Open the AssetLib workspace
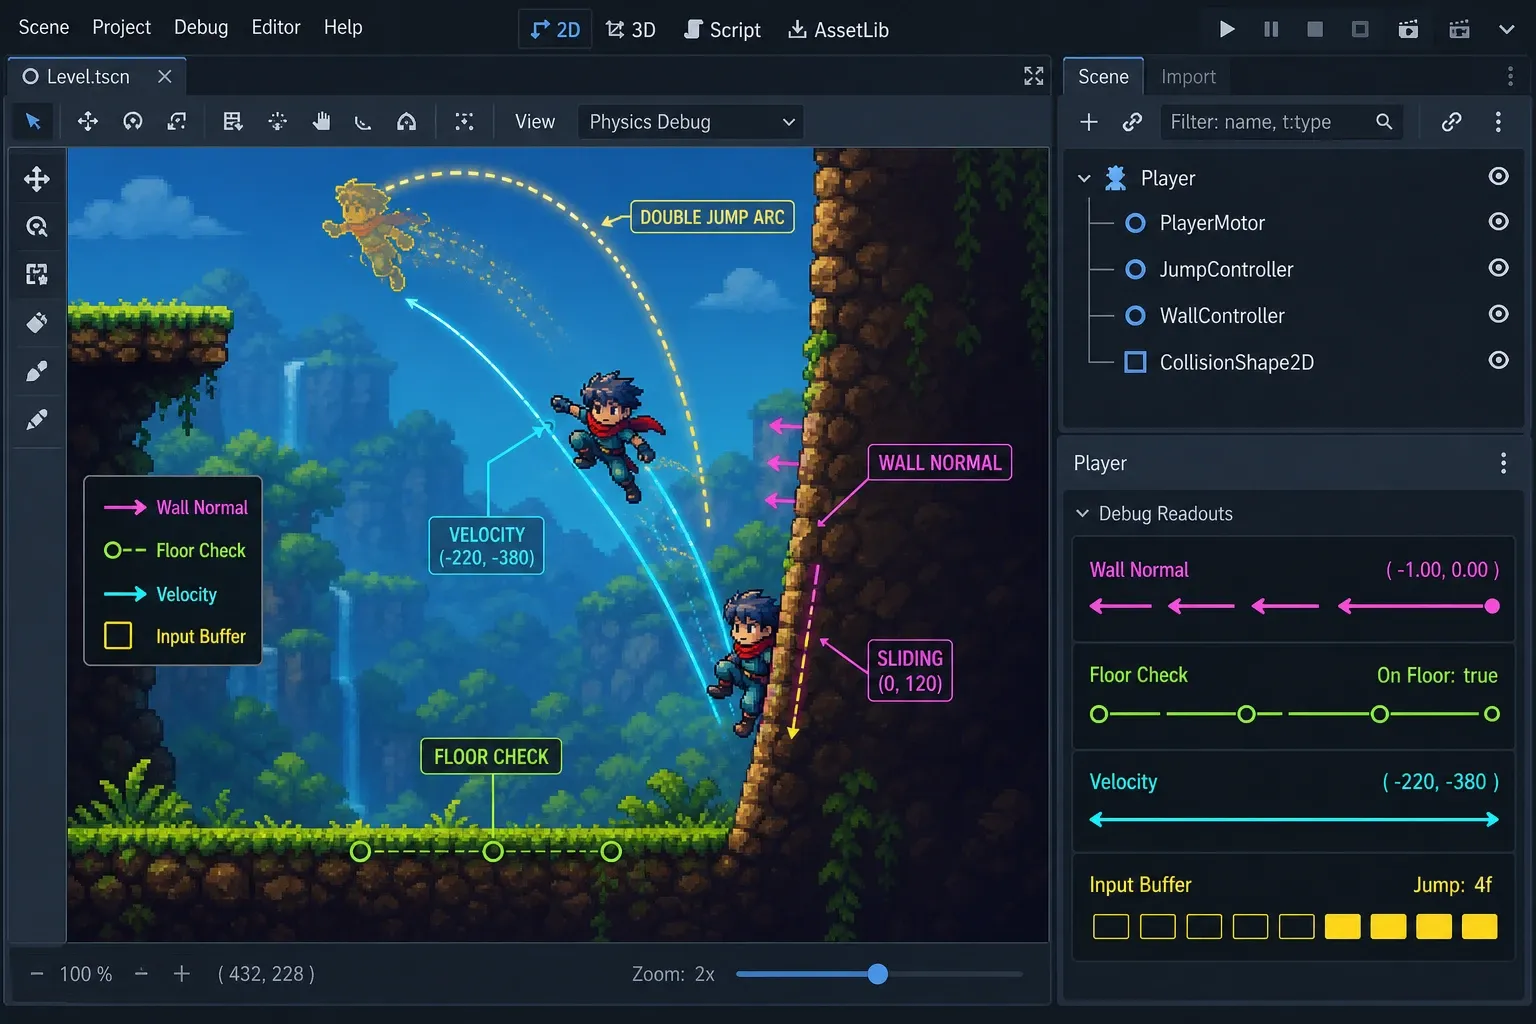 [x=838, y=30]
